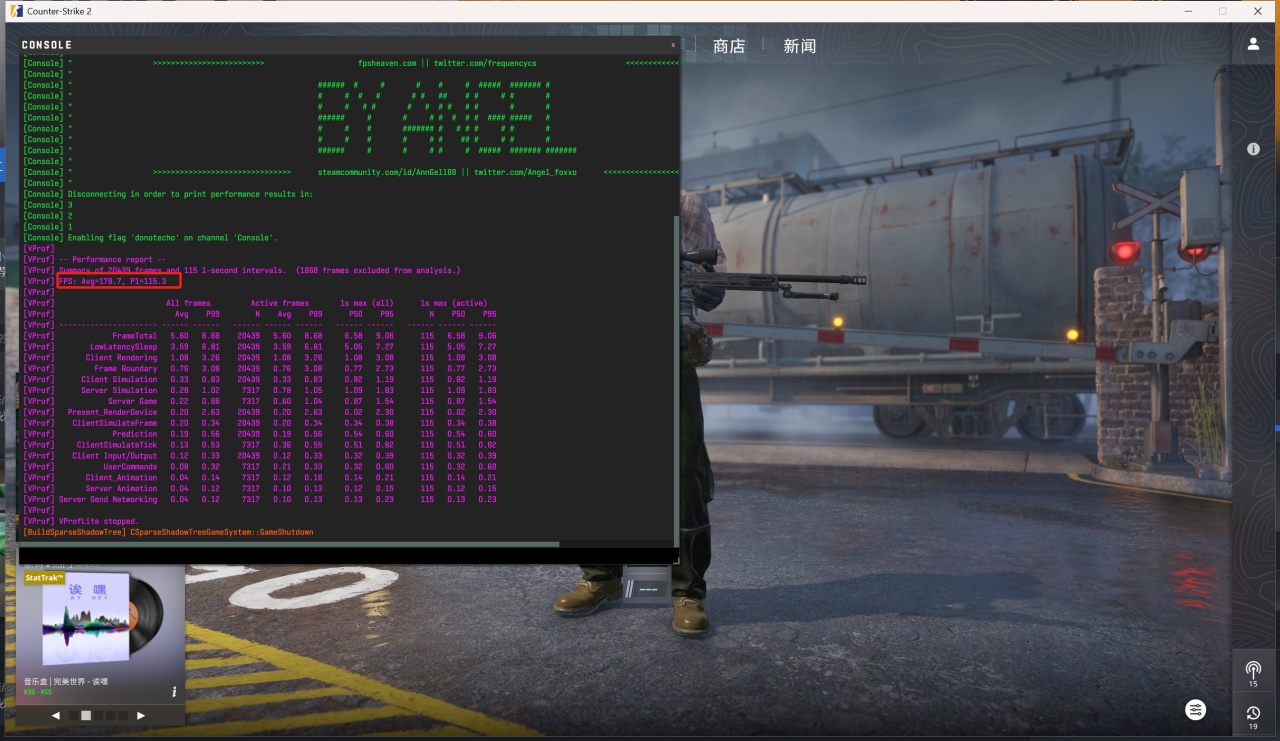Open the recent history icon showing 19
This screenshot has height=741, width=1280.
(1253, 715)
